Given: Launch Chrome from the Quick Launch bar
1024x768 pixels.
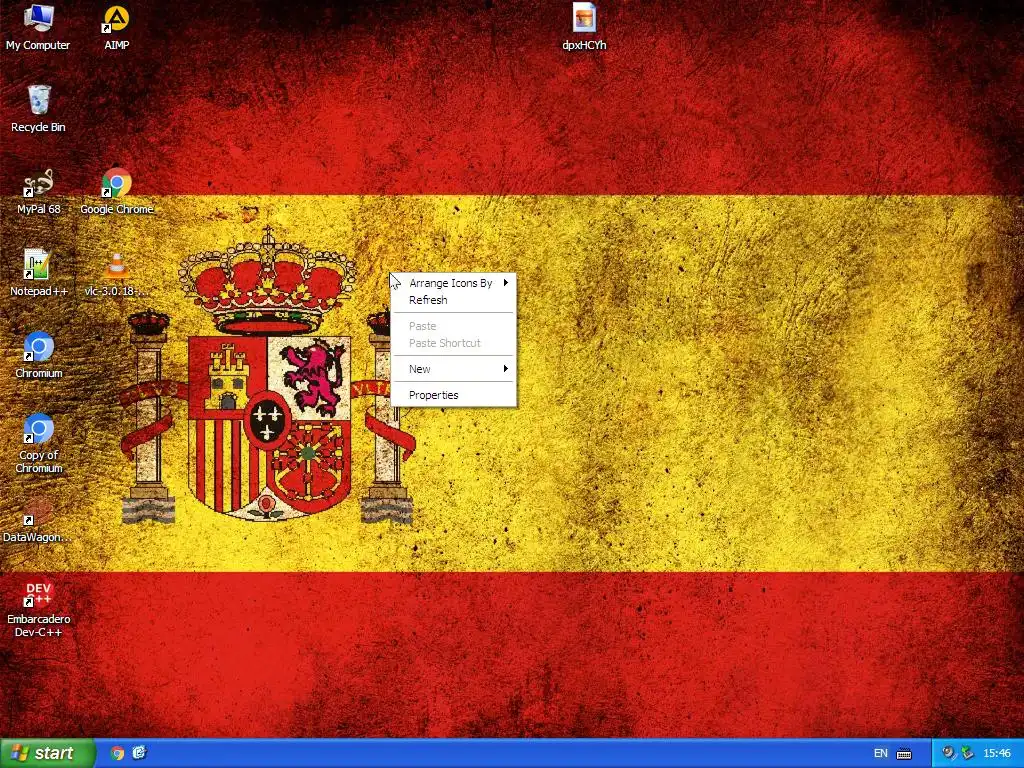Looking at the screenshot, I should pos(117,753).
